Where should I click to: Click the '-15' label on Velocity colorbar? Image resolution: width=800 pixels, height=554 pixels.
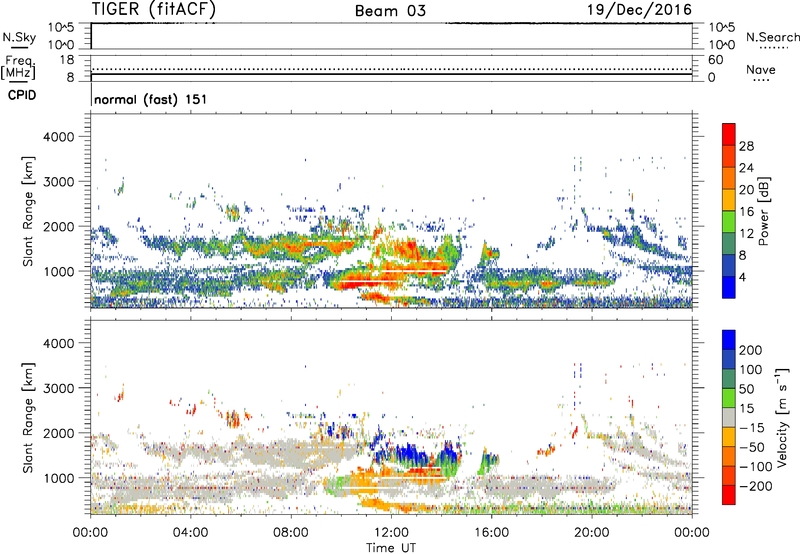point(752,428)
